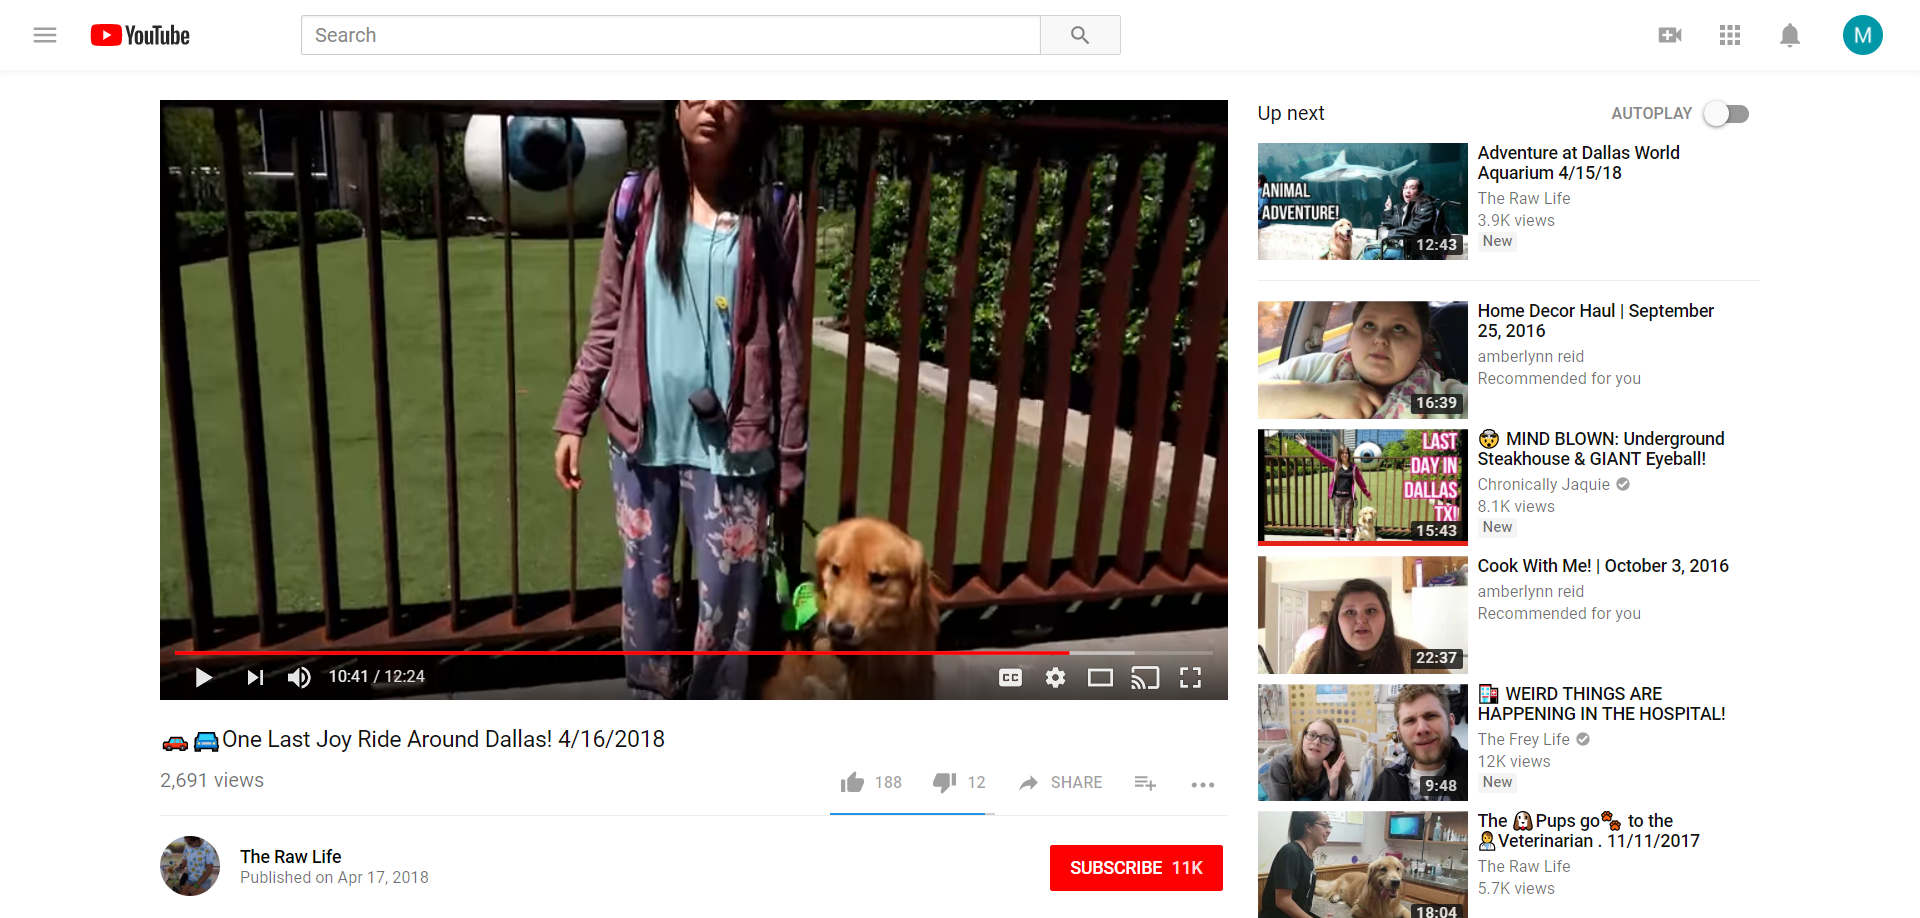Add video to a playlist

point(1145,783)
